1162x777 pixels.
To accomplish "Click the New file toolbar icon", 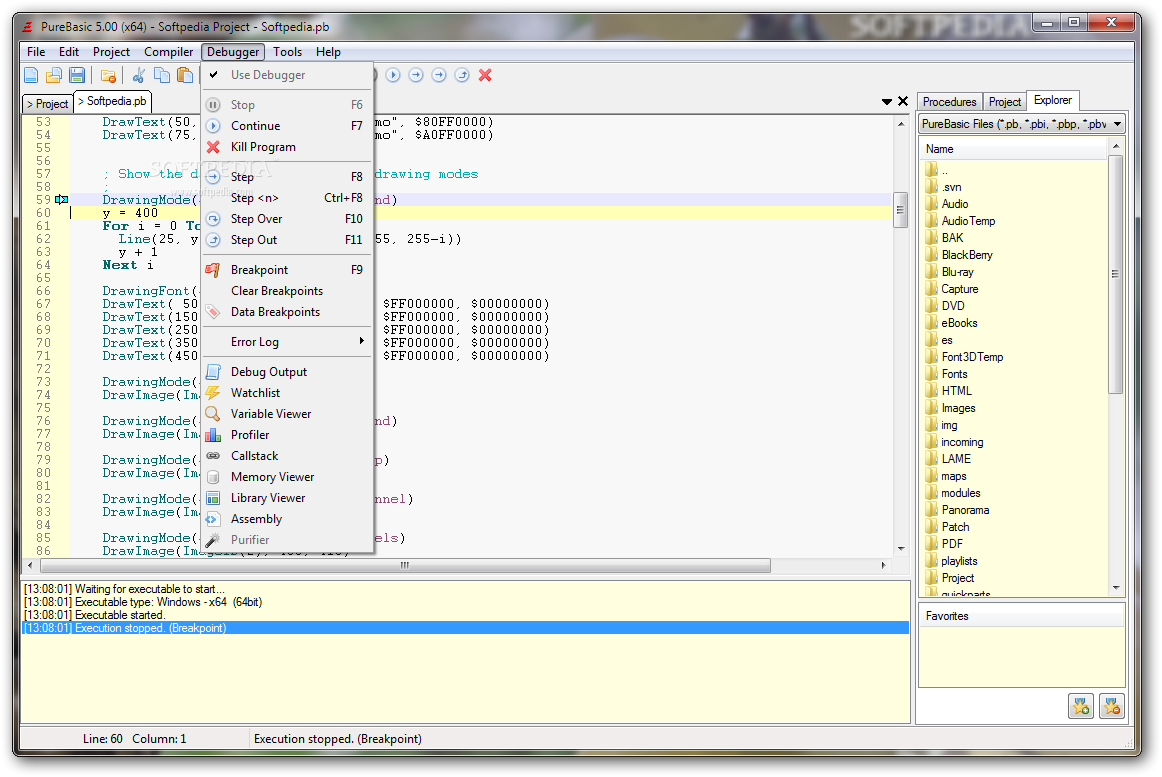I will click(x=31, y=75).
